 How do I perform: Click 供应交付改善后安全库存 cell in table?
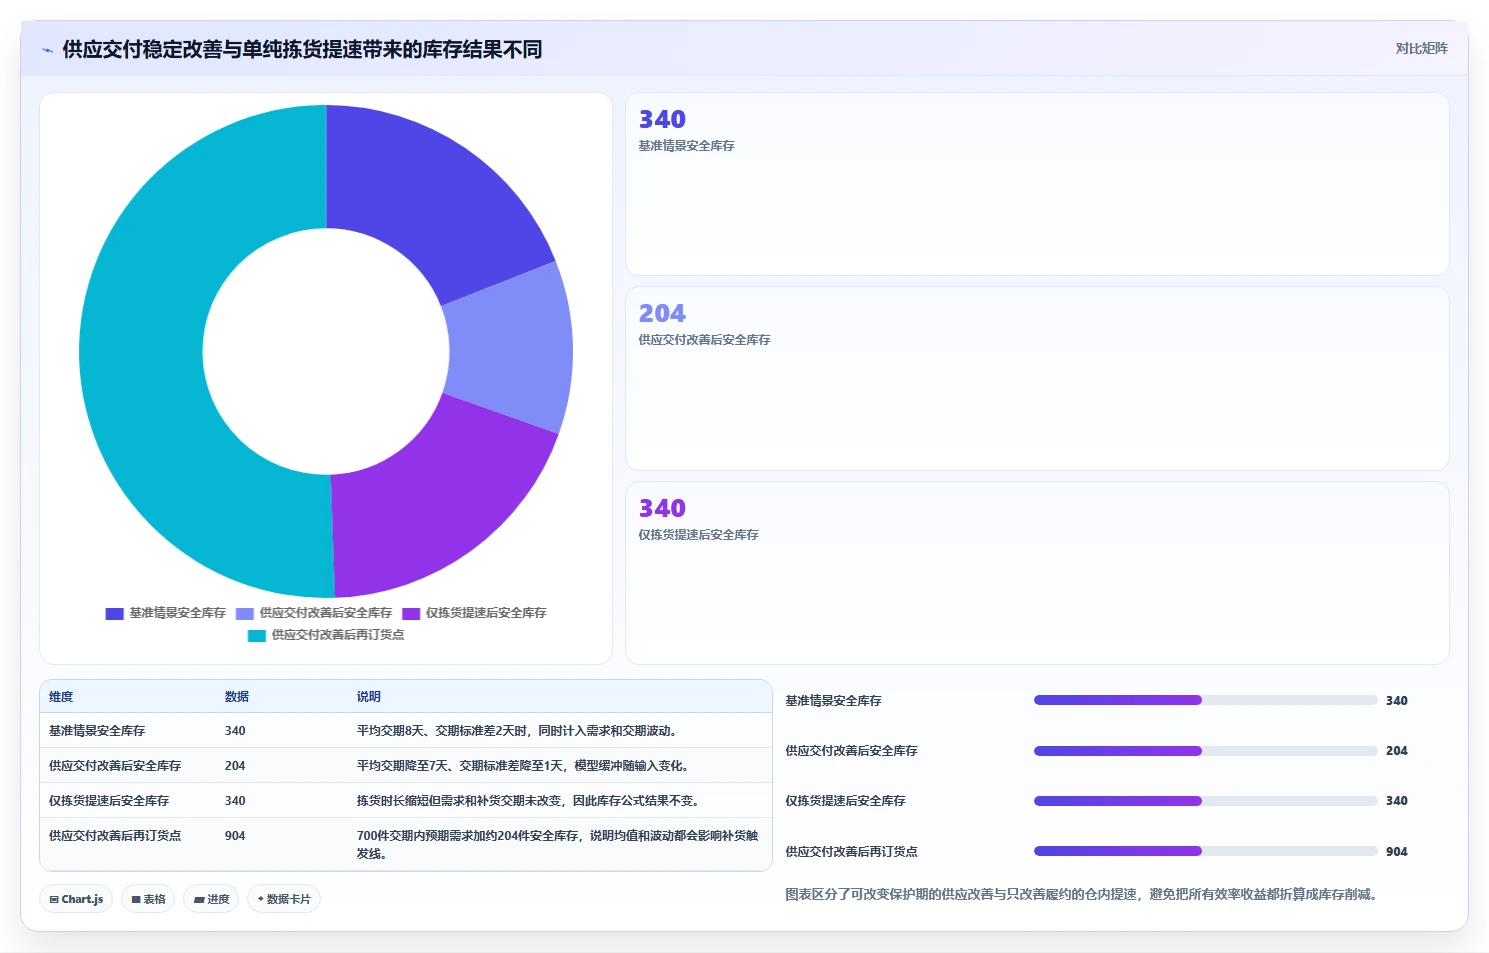(115, 766)
